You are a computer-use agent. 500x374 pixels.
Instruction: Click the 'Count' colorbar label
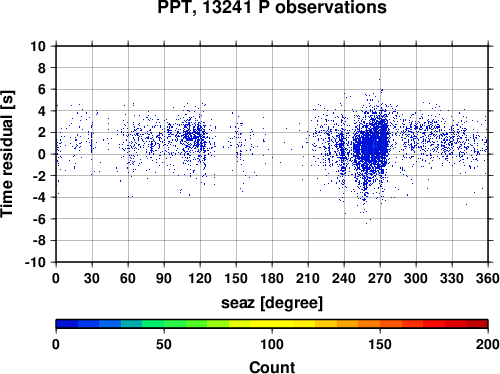(272, 367)
